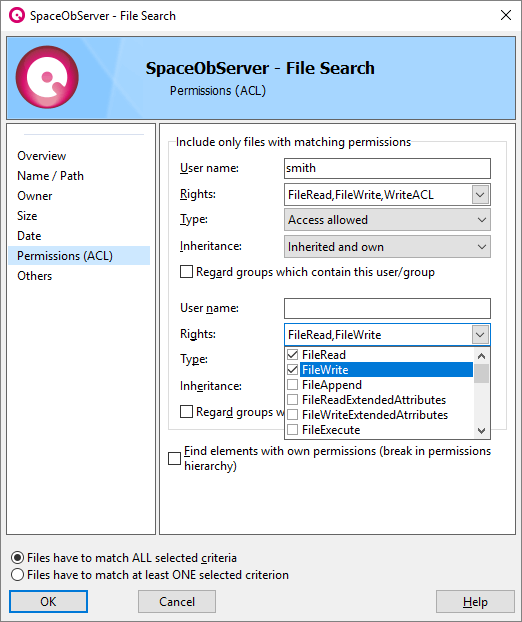Viewport: 522px width, 622px height.
Task: Click the Cancel button
Action: pyautogui.click(x=177, y=601)
